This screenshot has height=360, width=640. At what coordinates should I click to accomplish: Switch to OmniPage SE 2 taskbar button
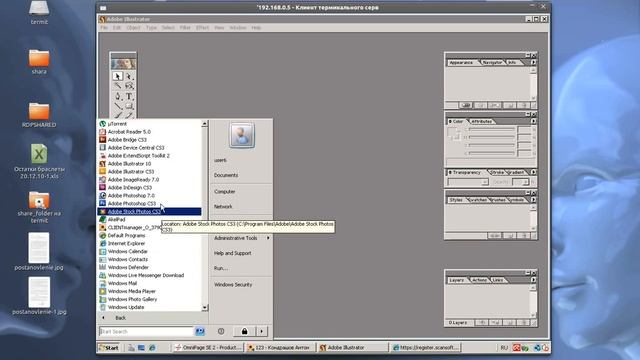(x=208, y=348)
